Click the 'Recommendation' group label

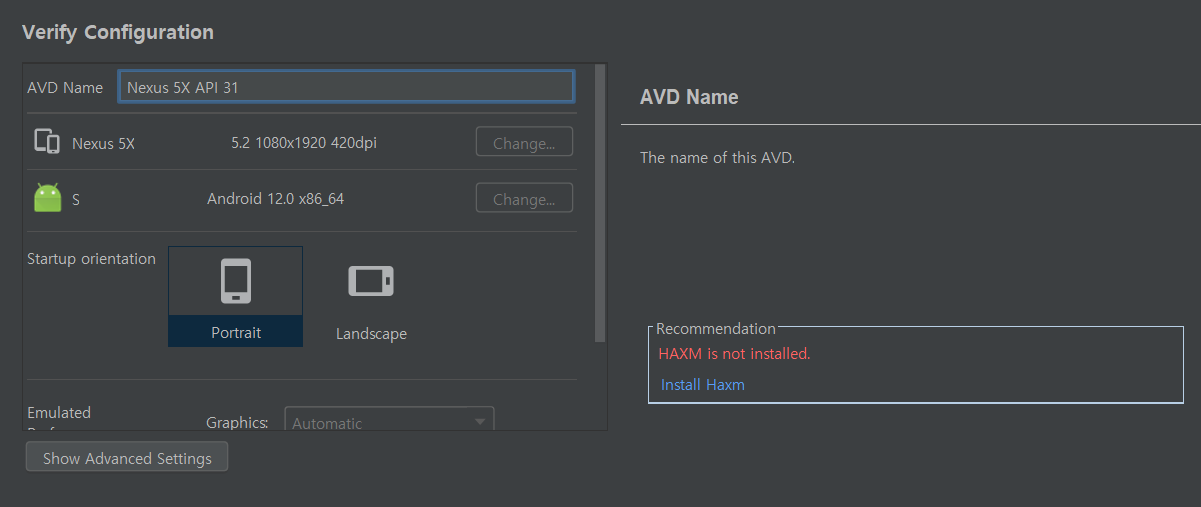(716, 328)
